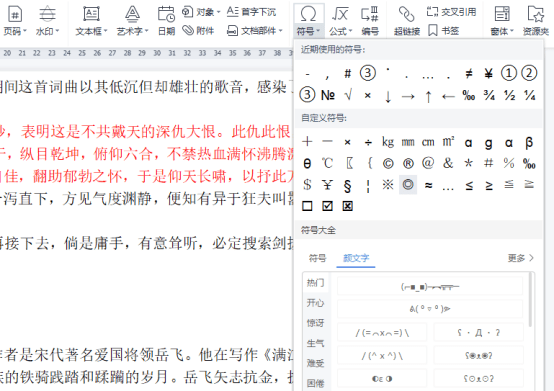Insert the ㎡ square meter symbol
Image resolution: width=554 pixels, height=391 pixels.
[x=448, y=142]
